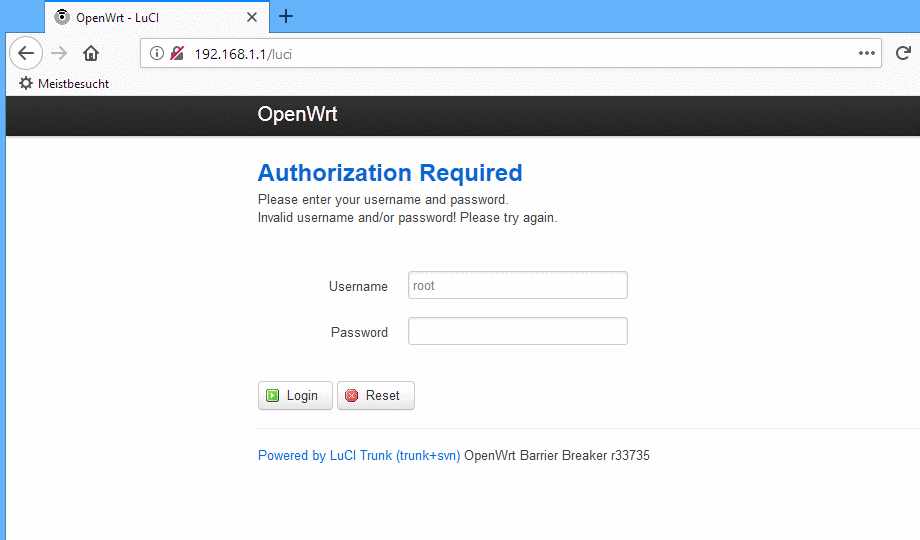This screenshot has width=920, height=540.
Task: Focus the Password input field
Action: click(x=518, y=331)
